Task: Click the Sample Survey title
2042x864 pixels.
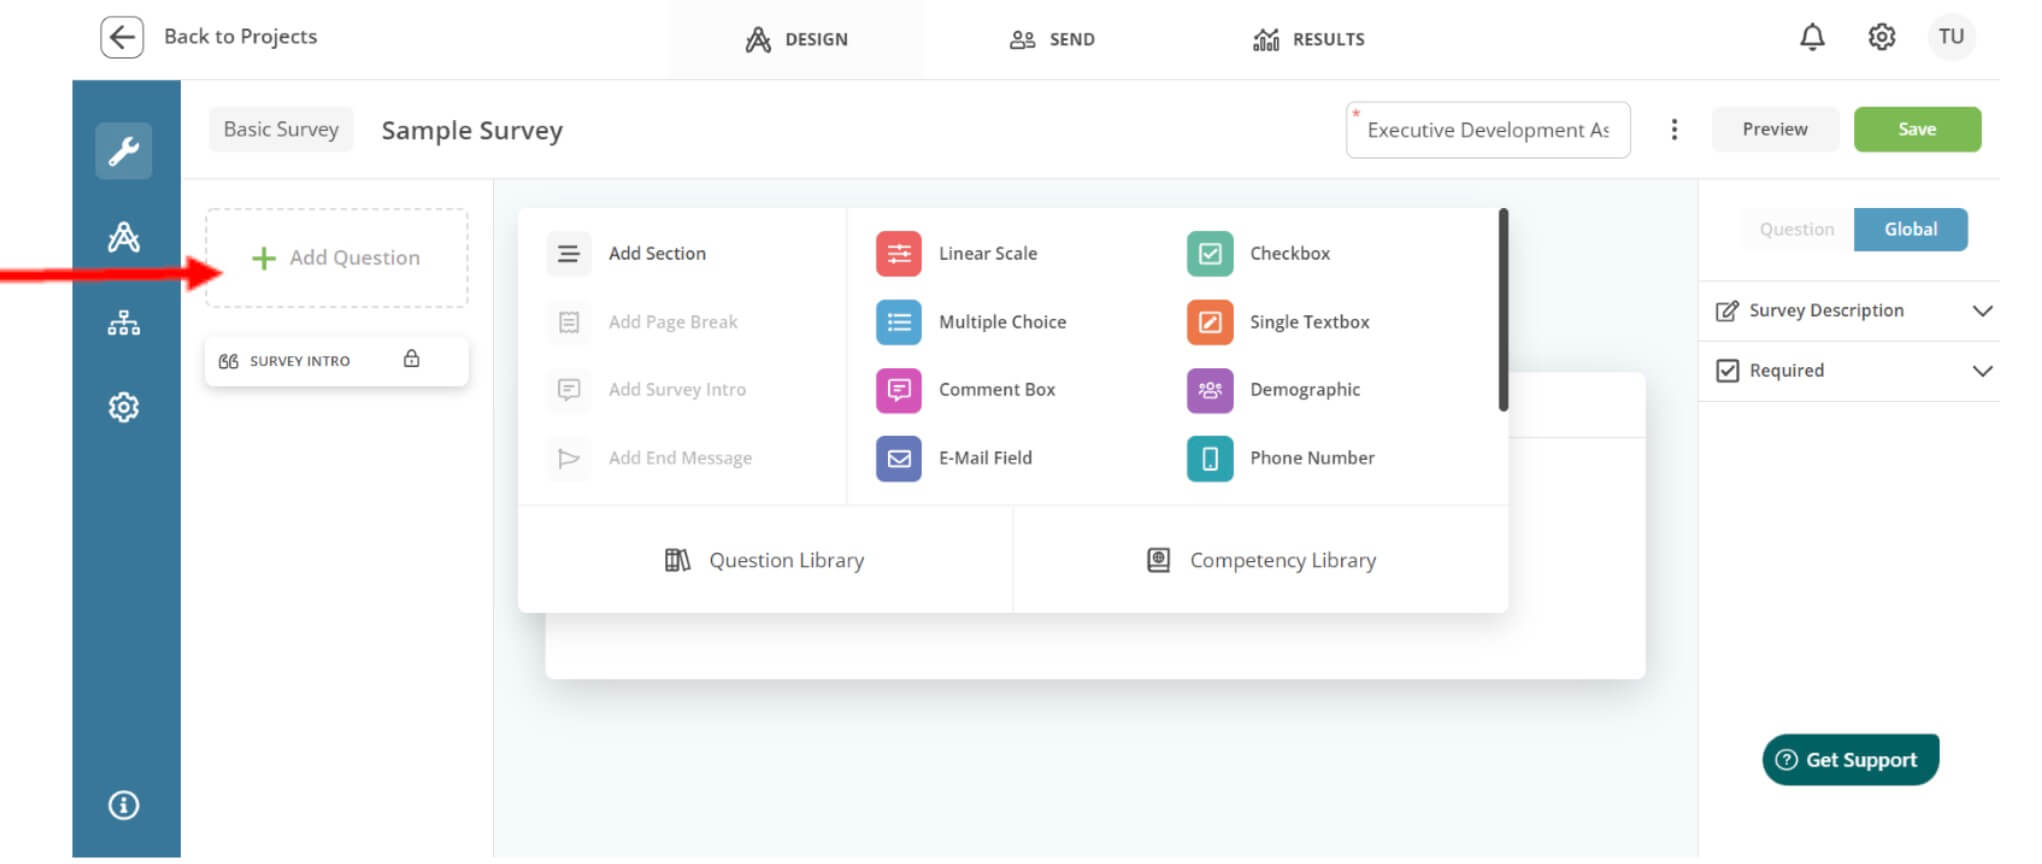Action: tap(472, 131)
